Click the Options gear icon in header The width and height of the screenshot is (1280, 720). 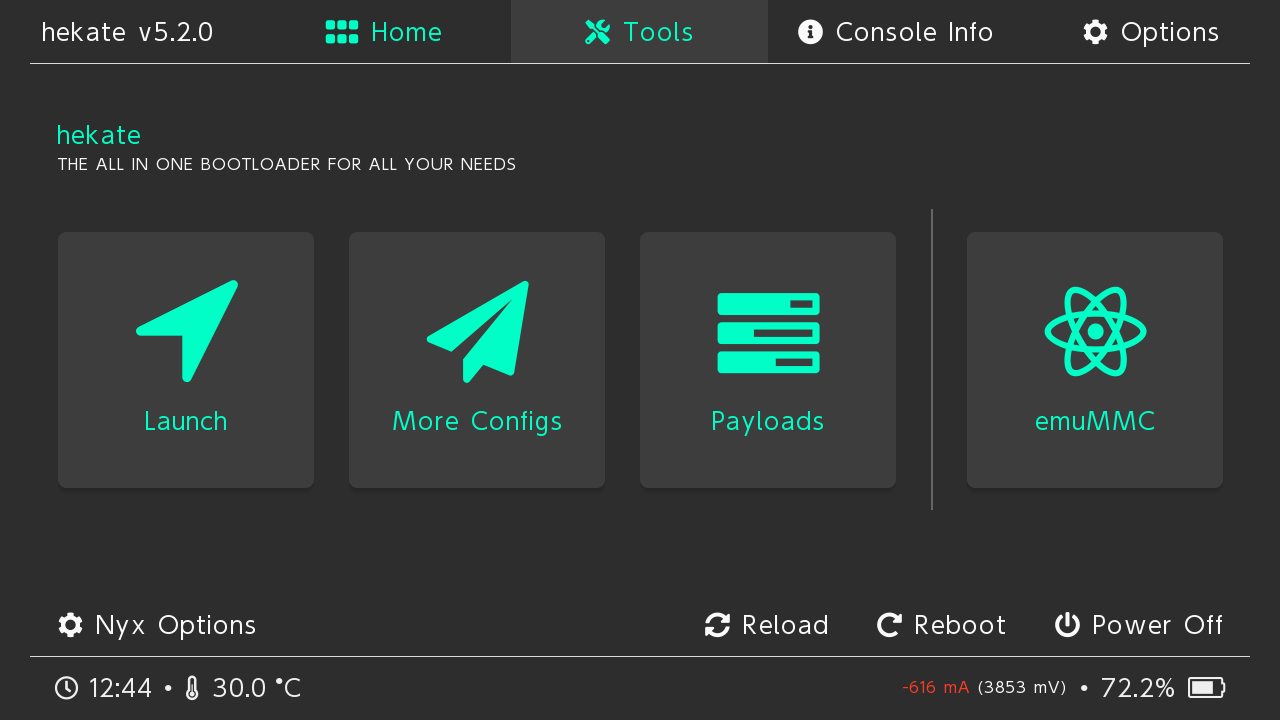point(1095,32)
